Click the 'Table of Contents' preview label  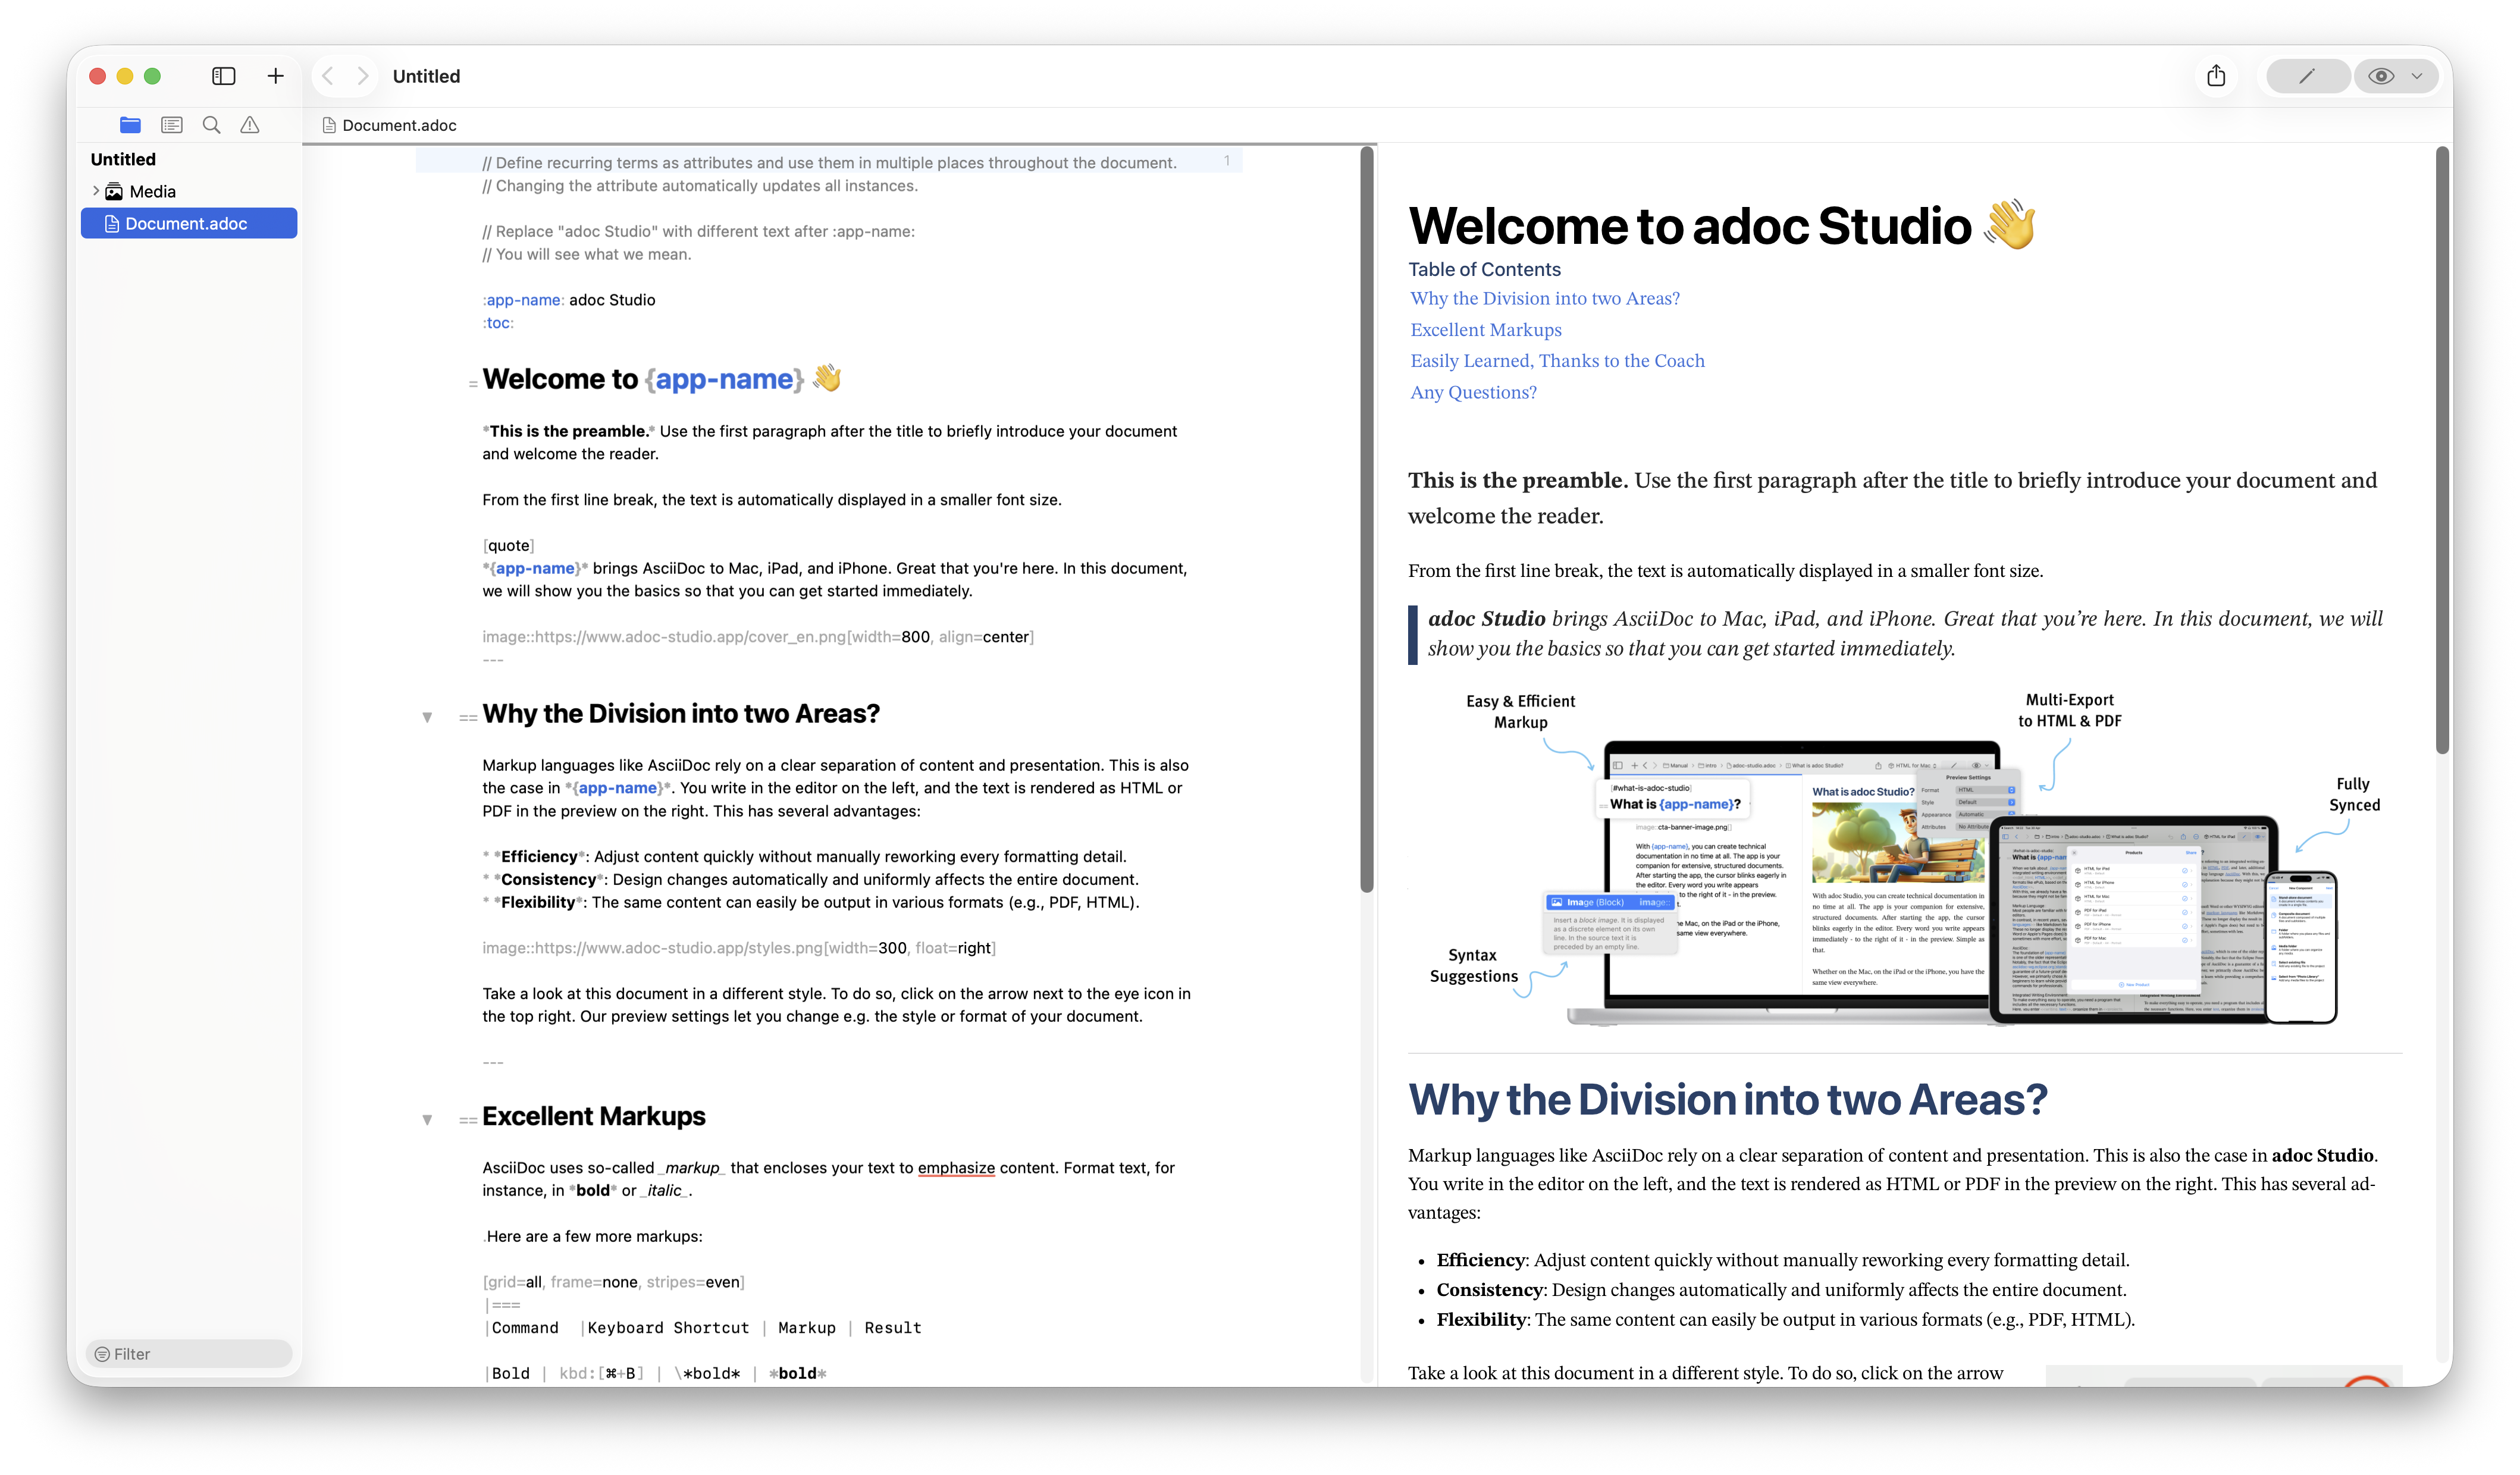tap(1484, 269)
